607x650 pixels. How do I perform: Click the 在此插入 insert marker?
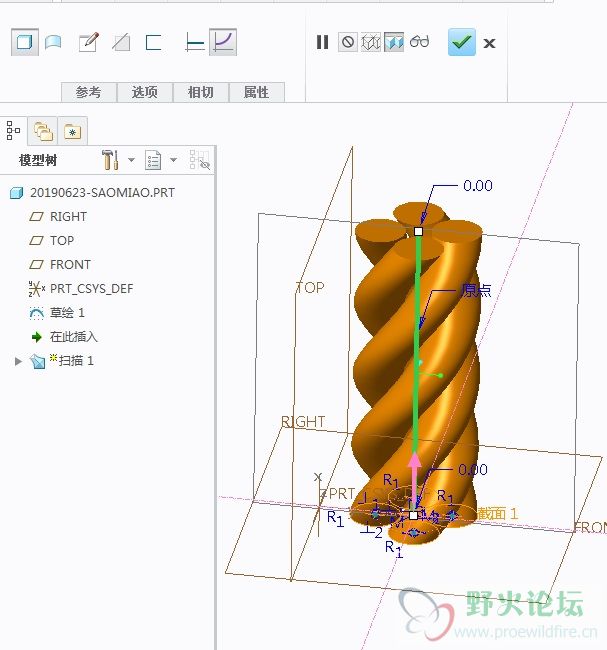pyautogui.click(x=74, y=337)
